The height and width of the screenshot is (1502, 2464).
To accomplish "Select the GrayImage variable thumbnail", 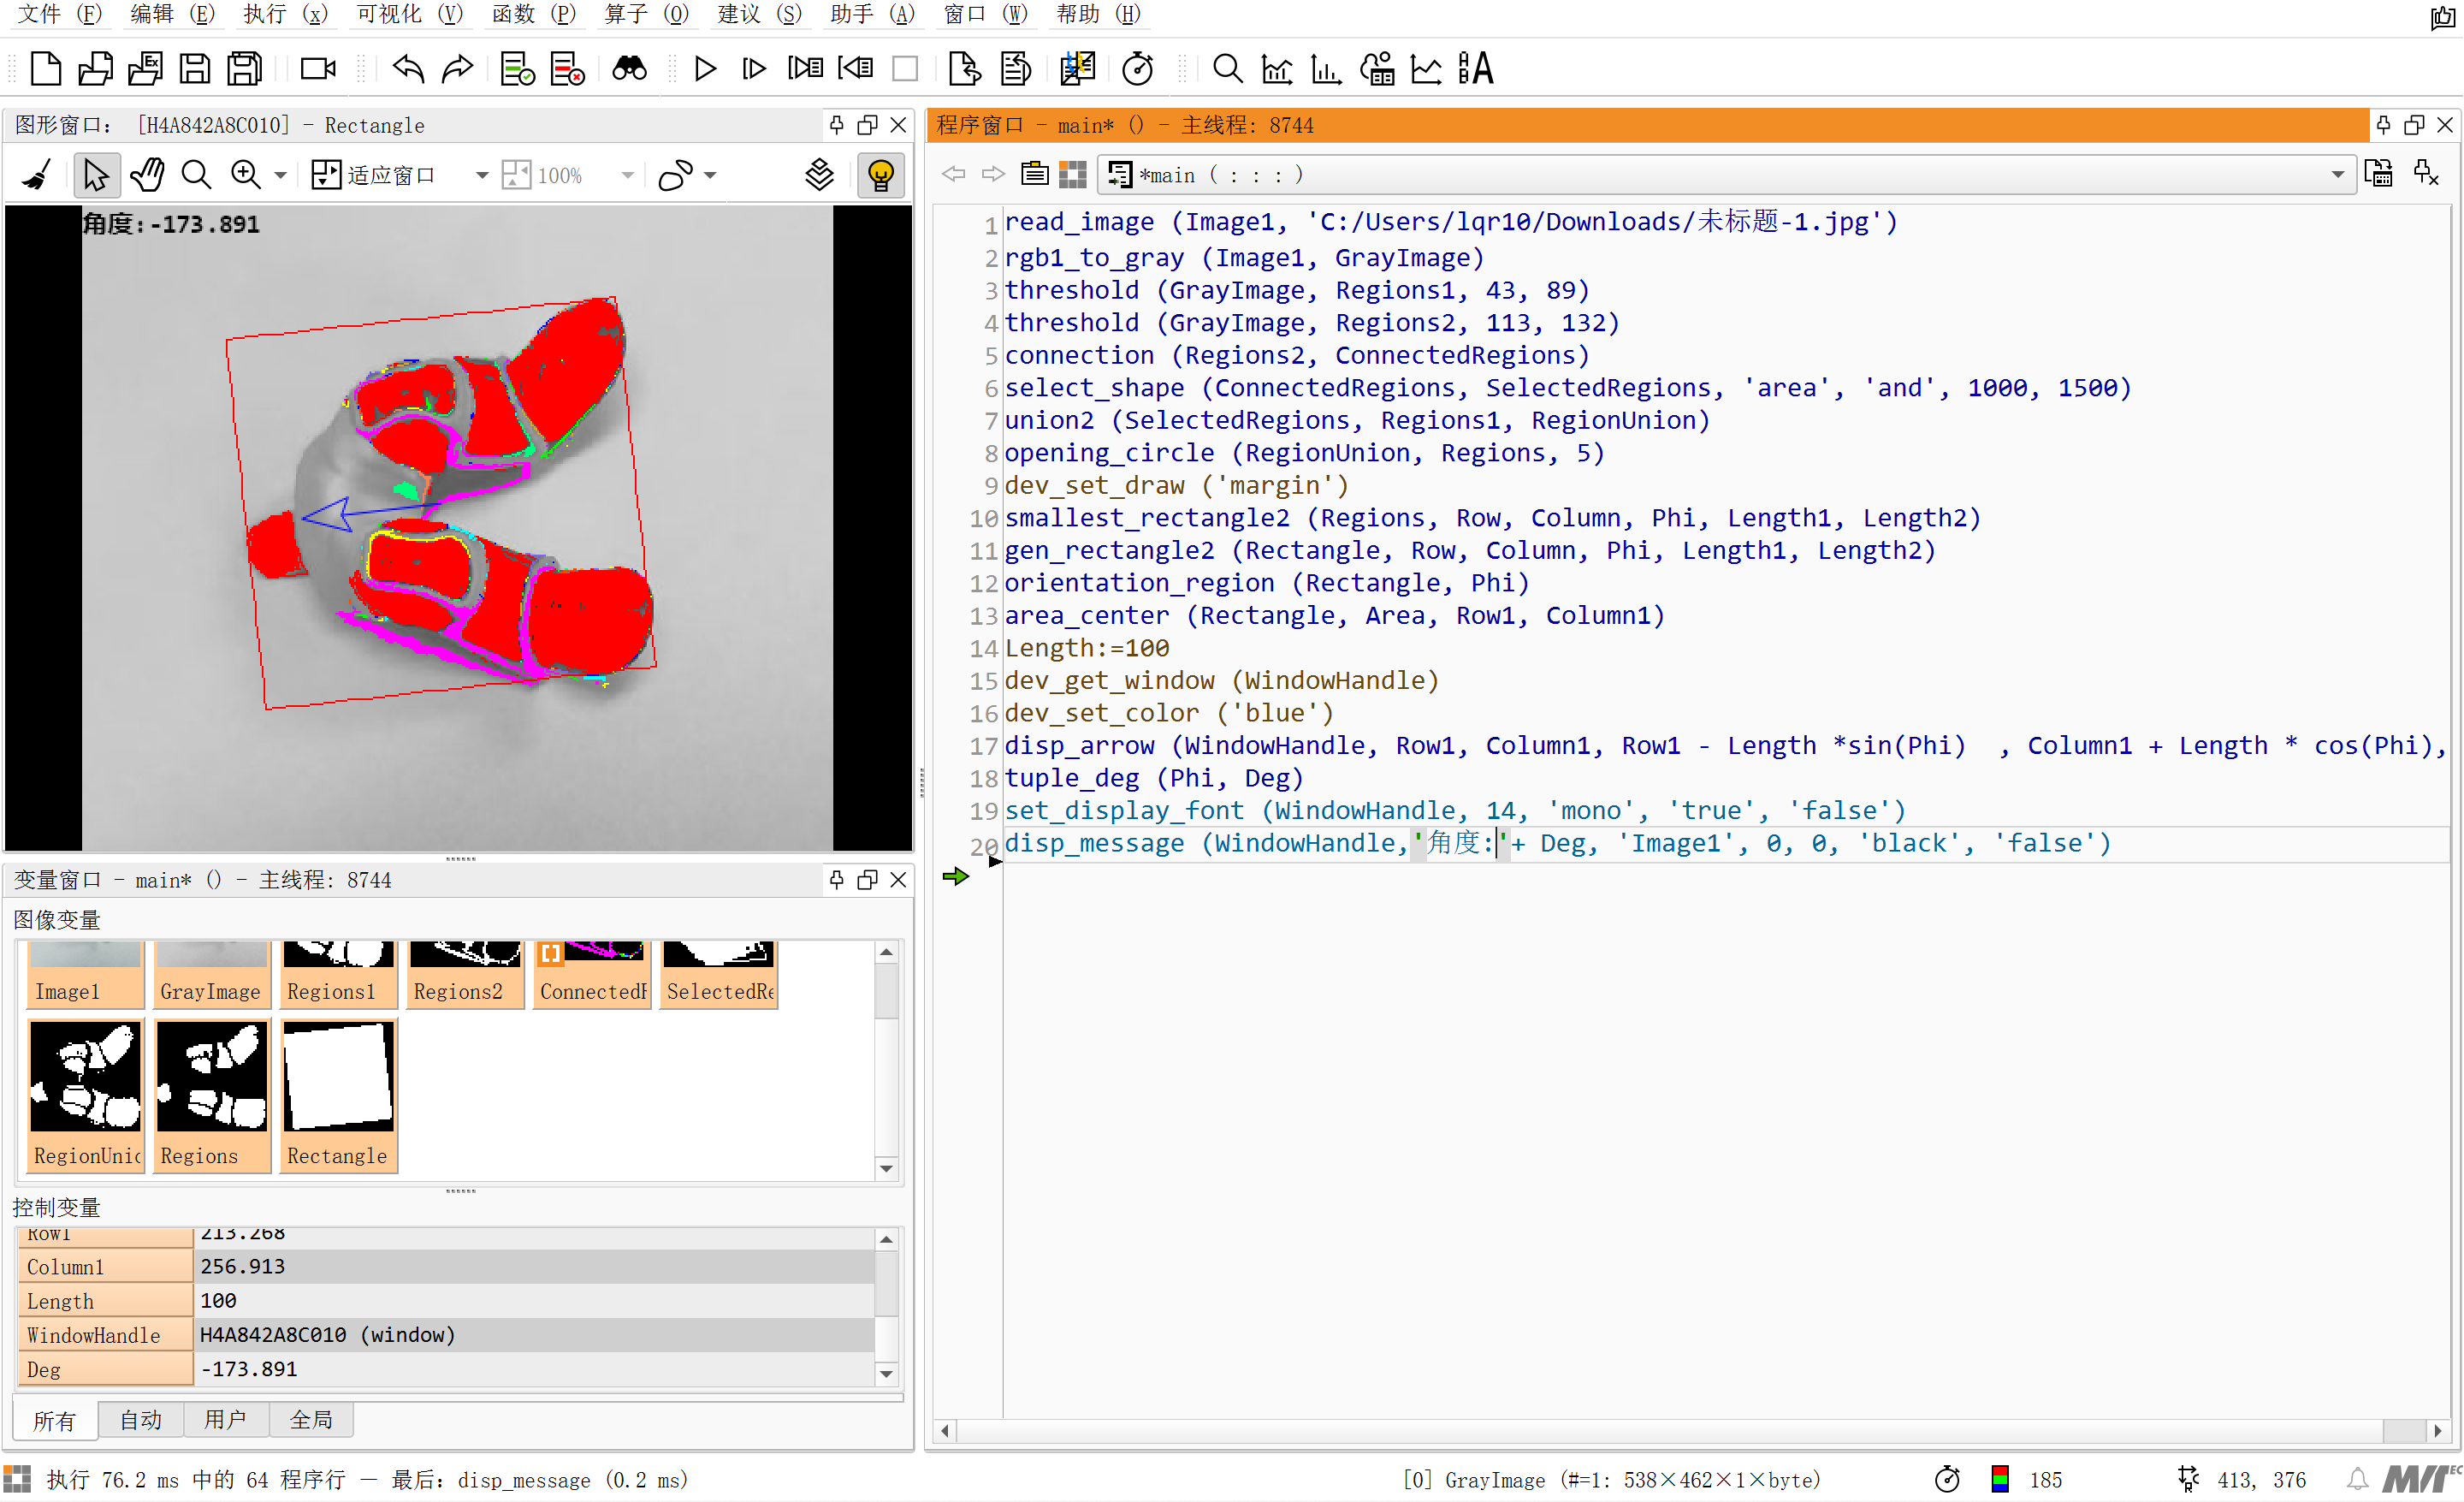I will [x=212, y=975].
